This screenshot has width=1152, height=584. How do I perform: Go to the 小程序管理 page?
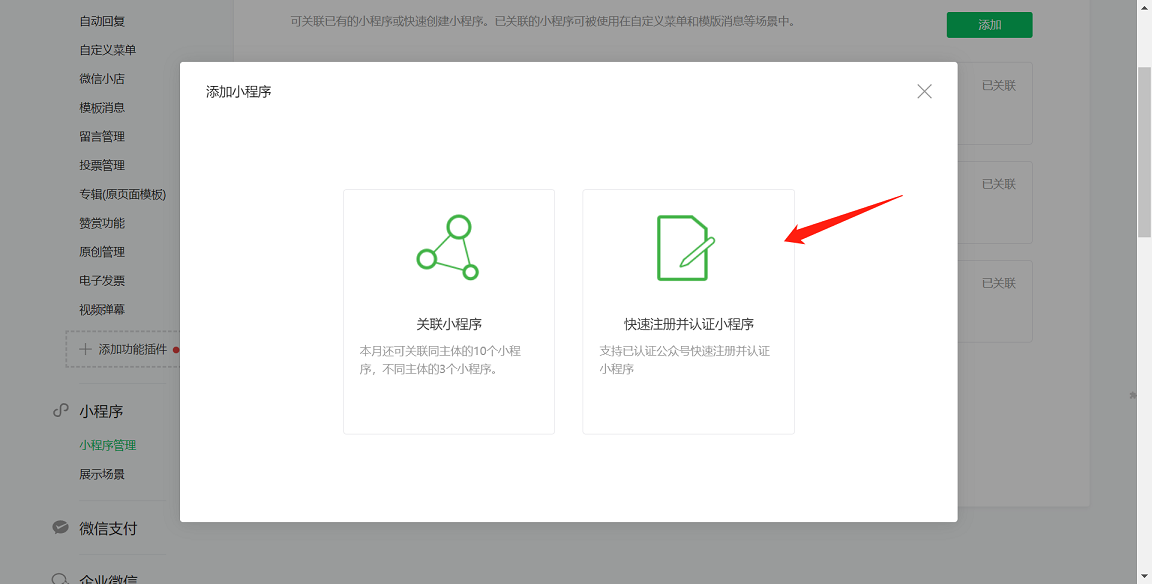[108, 446]
